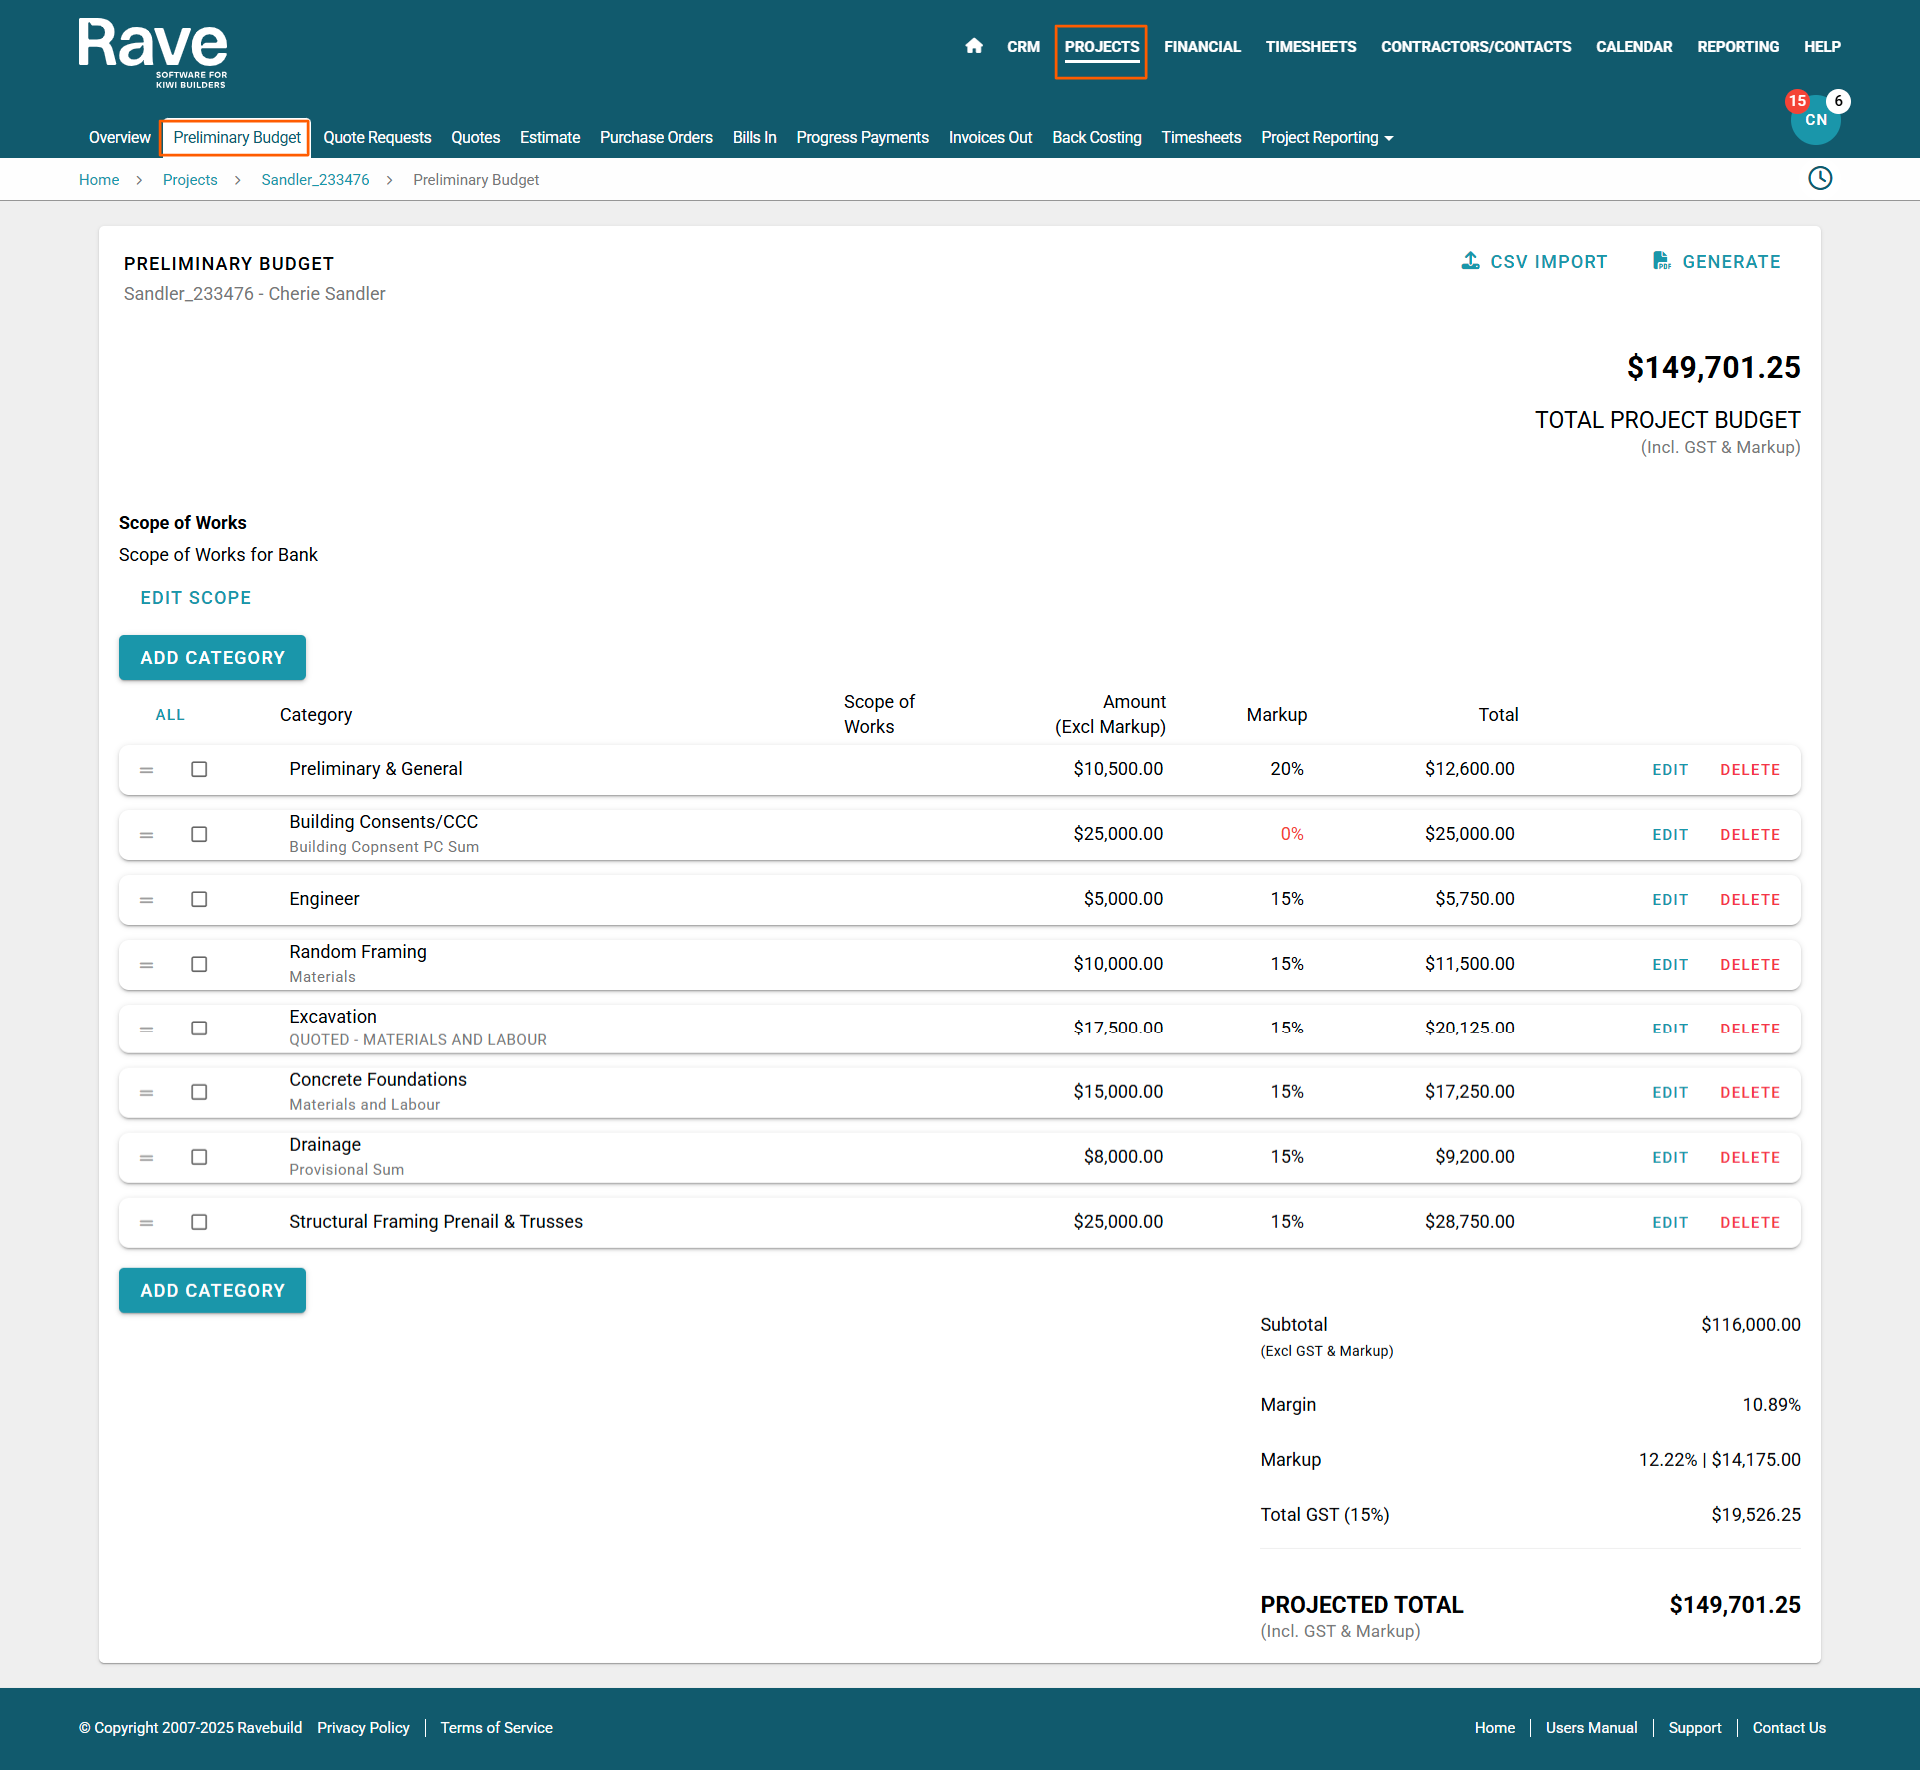Open the CN user avatar
This screenshot has width=1920, height=1772.
click(x=1815, y=123)
